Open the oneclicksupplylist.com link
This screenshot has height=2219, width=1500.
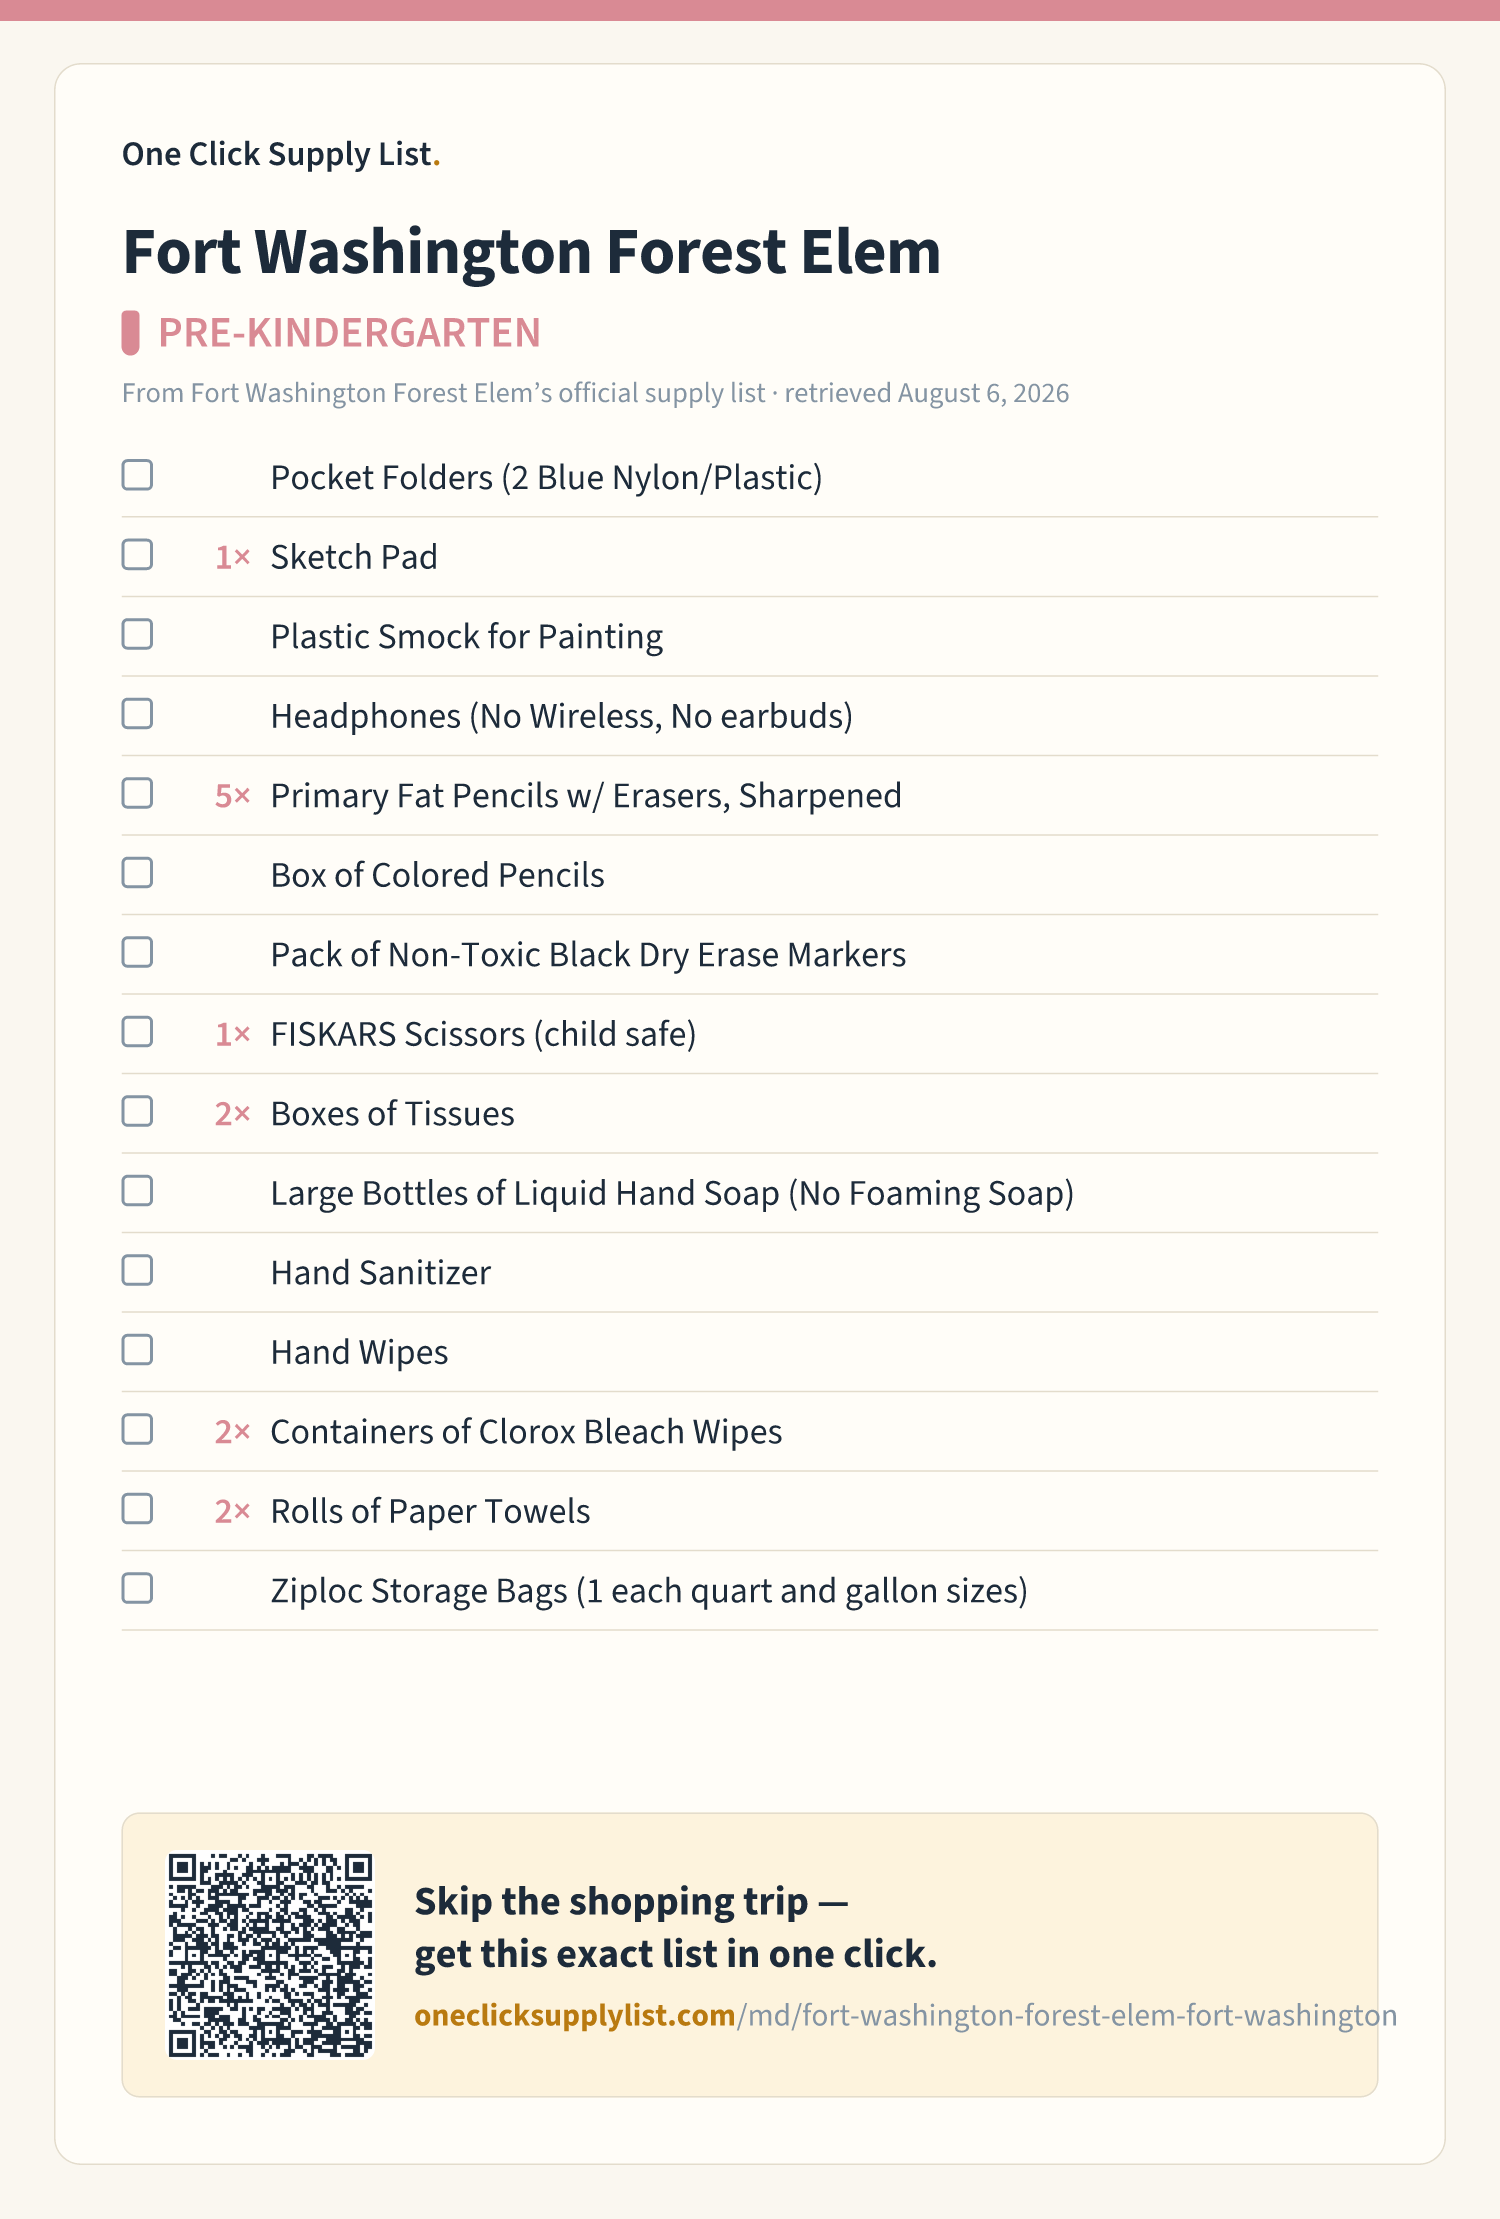tap(905, 2015)
